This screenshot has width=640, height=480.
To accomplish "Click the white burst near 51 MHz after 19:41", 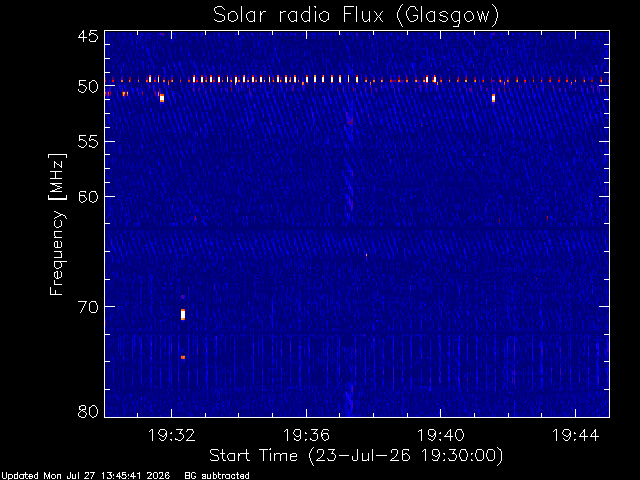I will coord(493,98).
